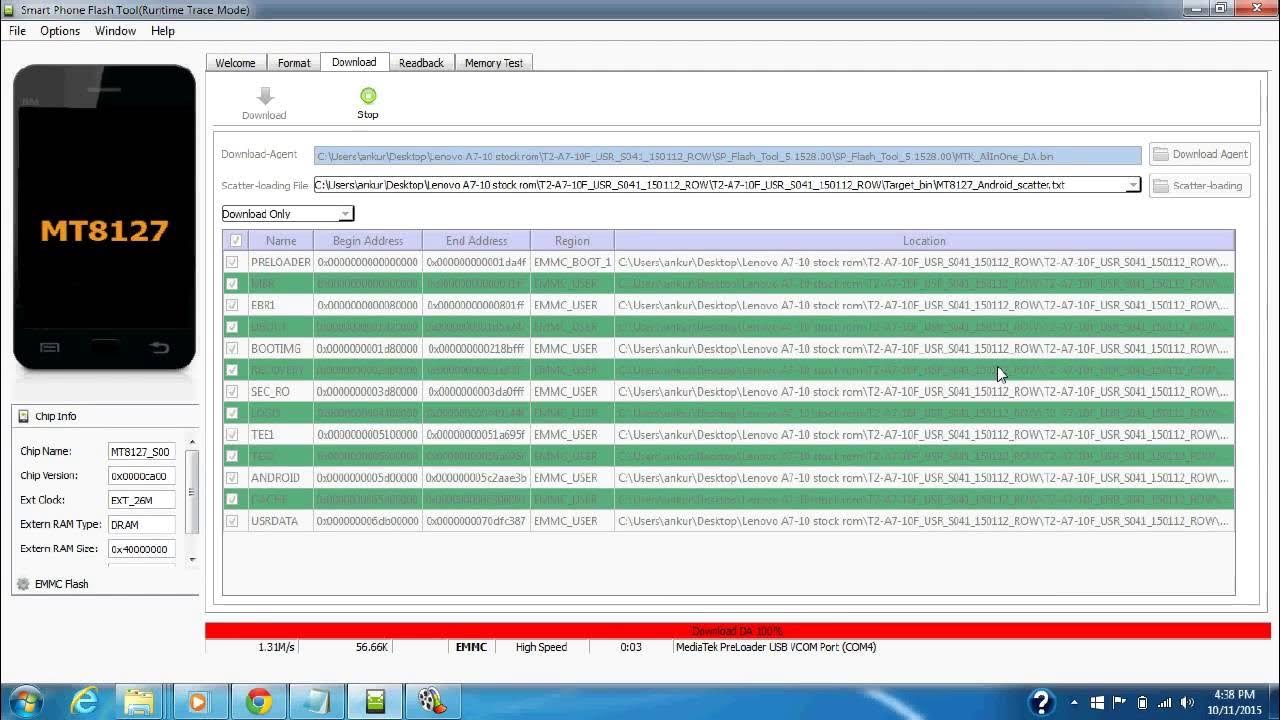Click the BOOTIMG begin address cell

click(368, 348)
